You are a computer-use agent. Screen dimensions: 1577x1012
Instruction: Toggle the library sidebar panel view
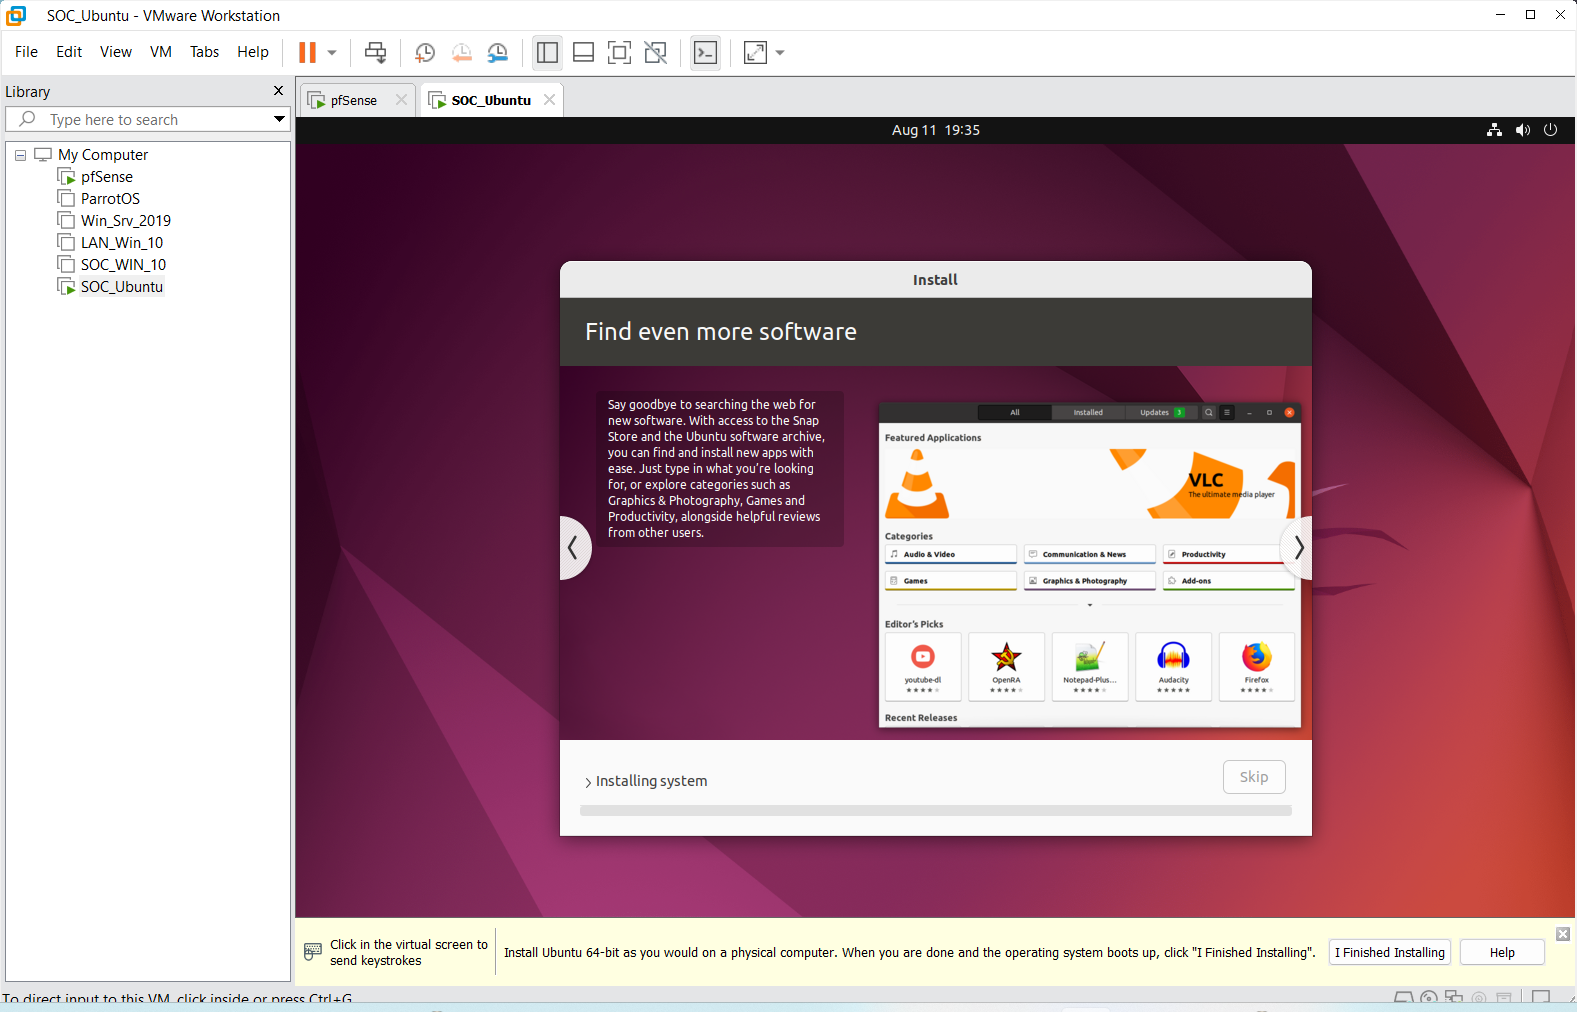tap(547, 52)
